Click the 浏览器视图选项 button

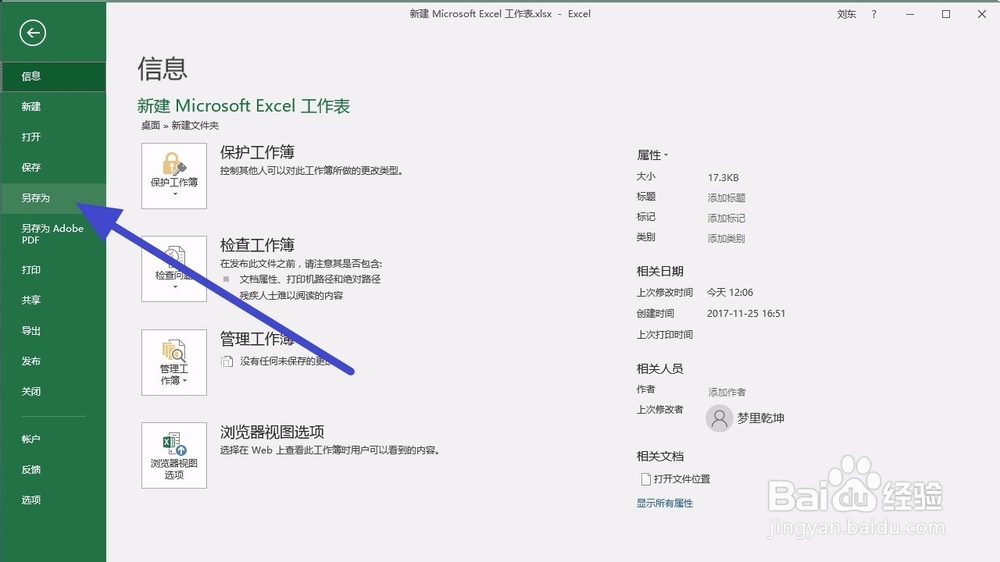point(174,455)
